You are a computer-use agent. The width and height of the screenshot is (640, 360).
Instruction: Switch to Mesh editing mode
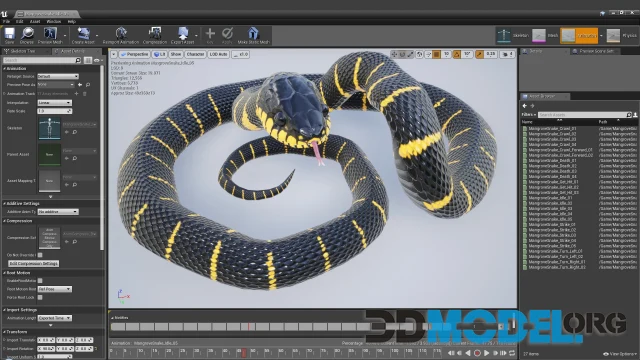click(545, 36)
